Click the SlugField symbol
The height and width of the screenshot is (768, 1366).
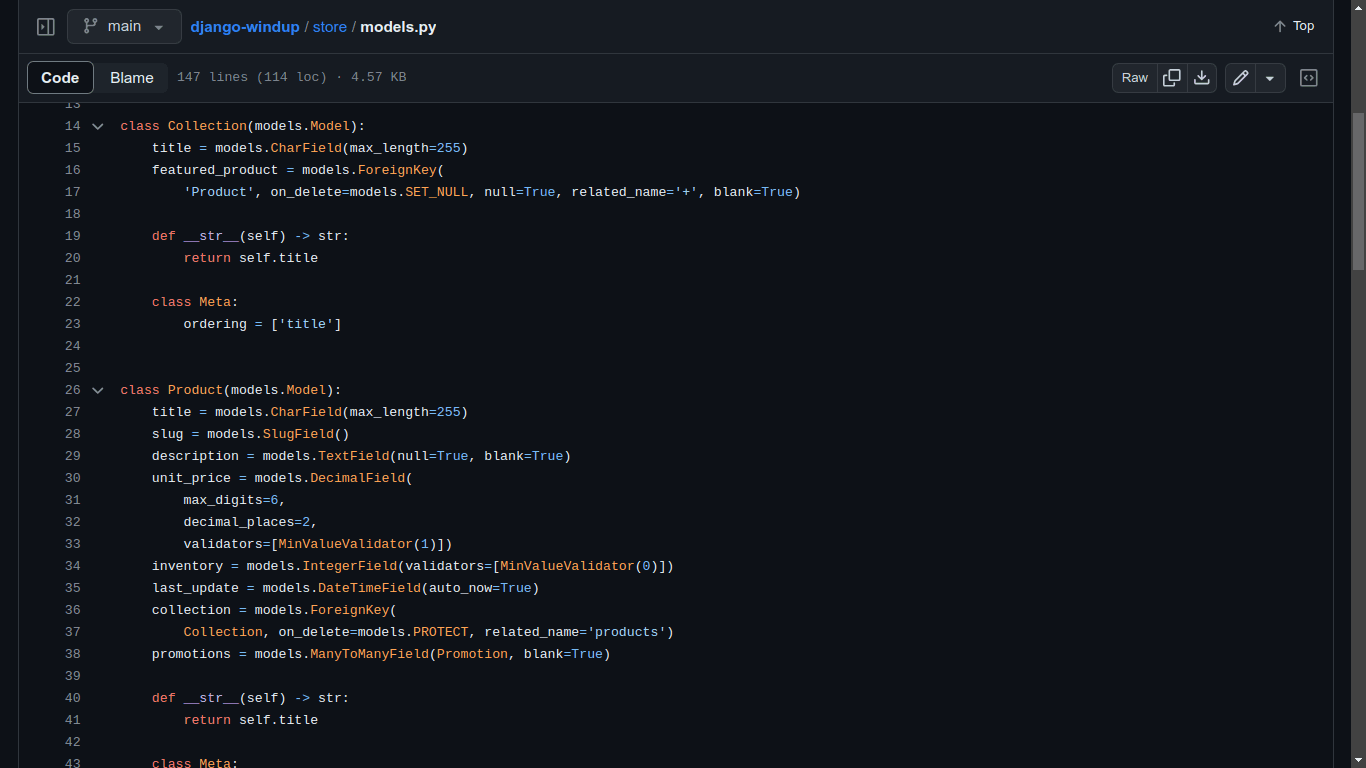click(x=298, y=434)
